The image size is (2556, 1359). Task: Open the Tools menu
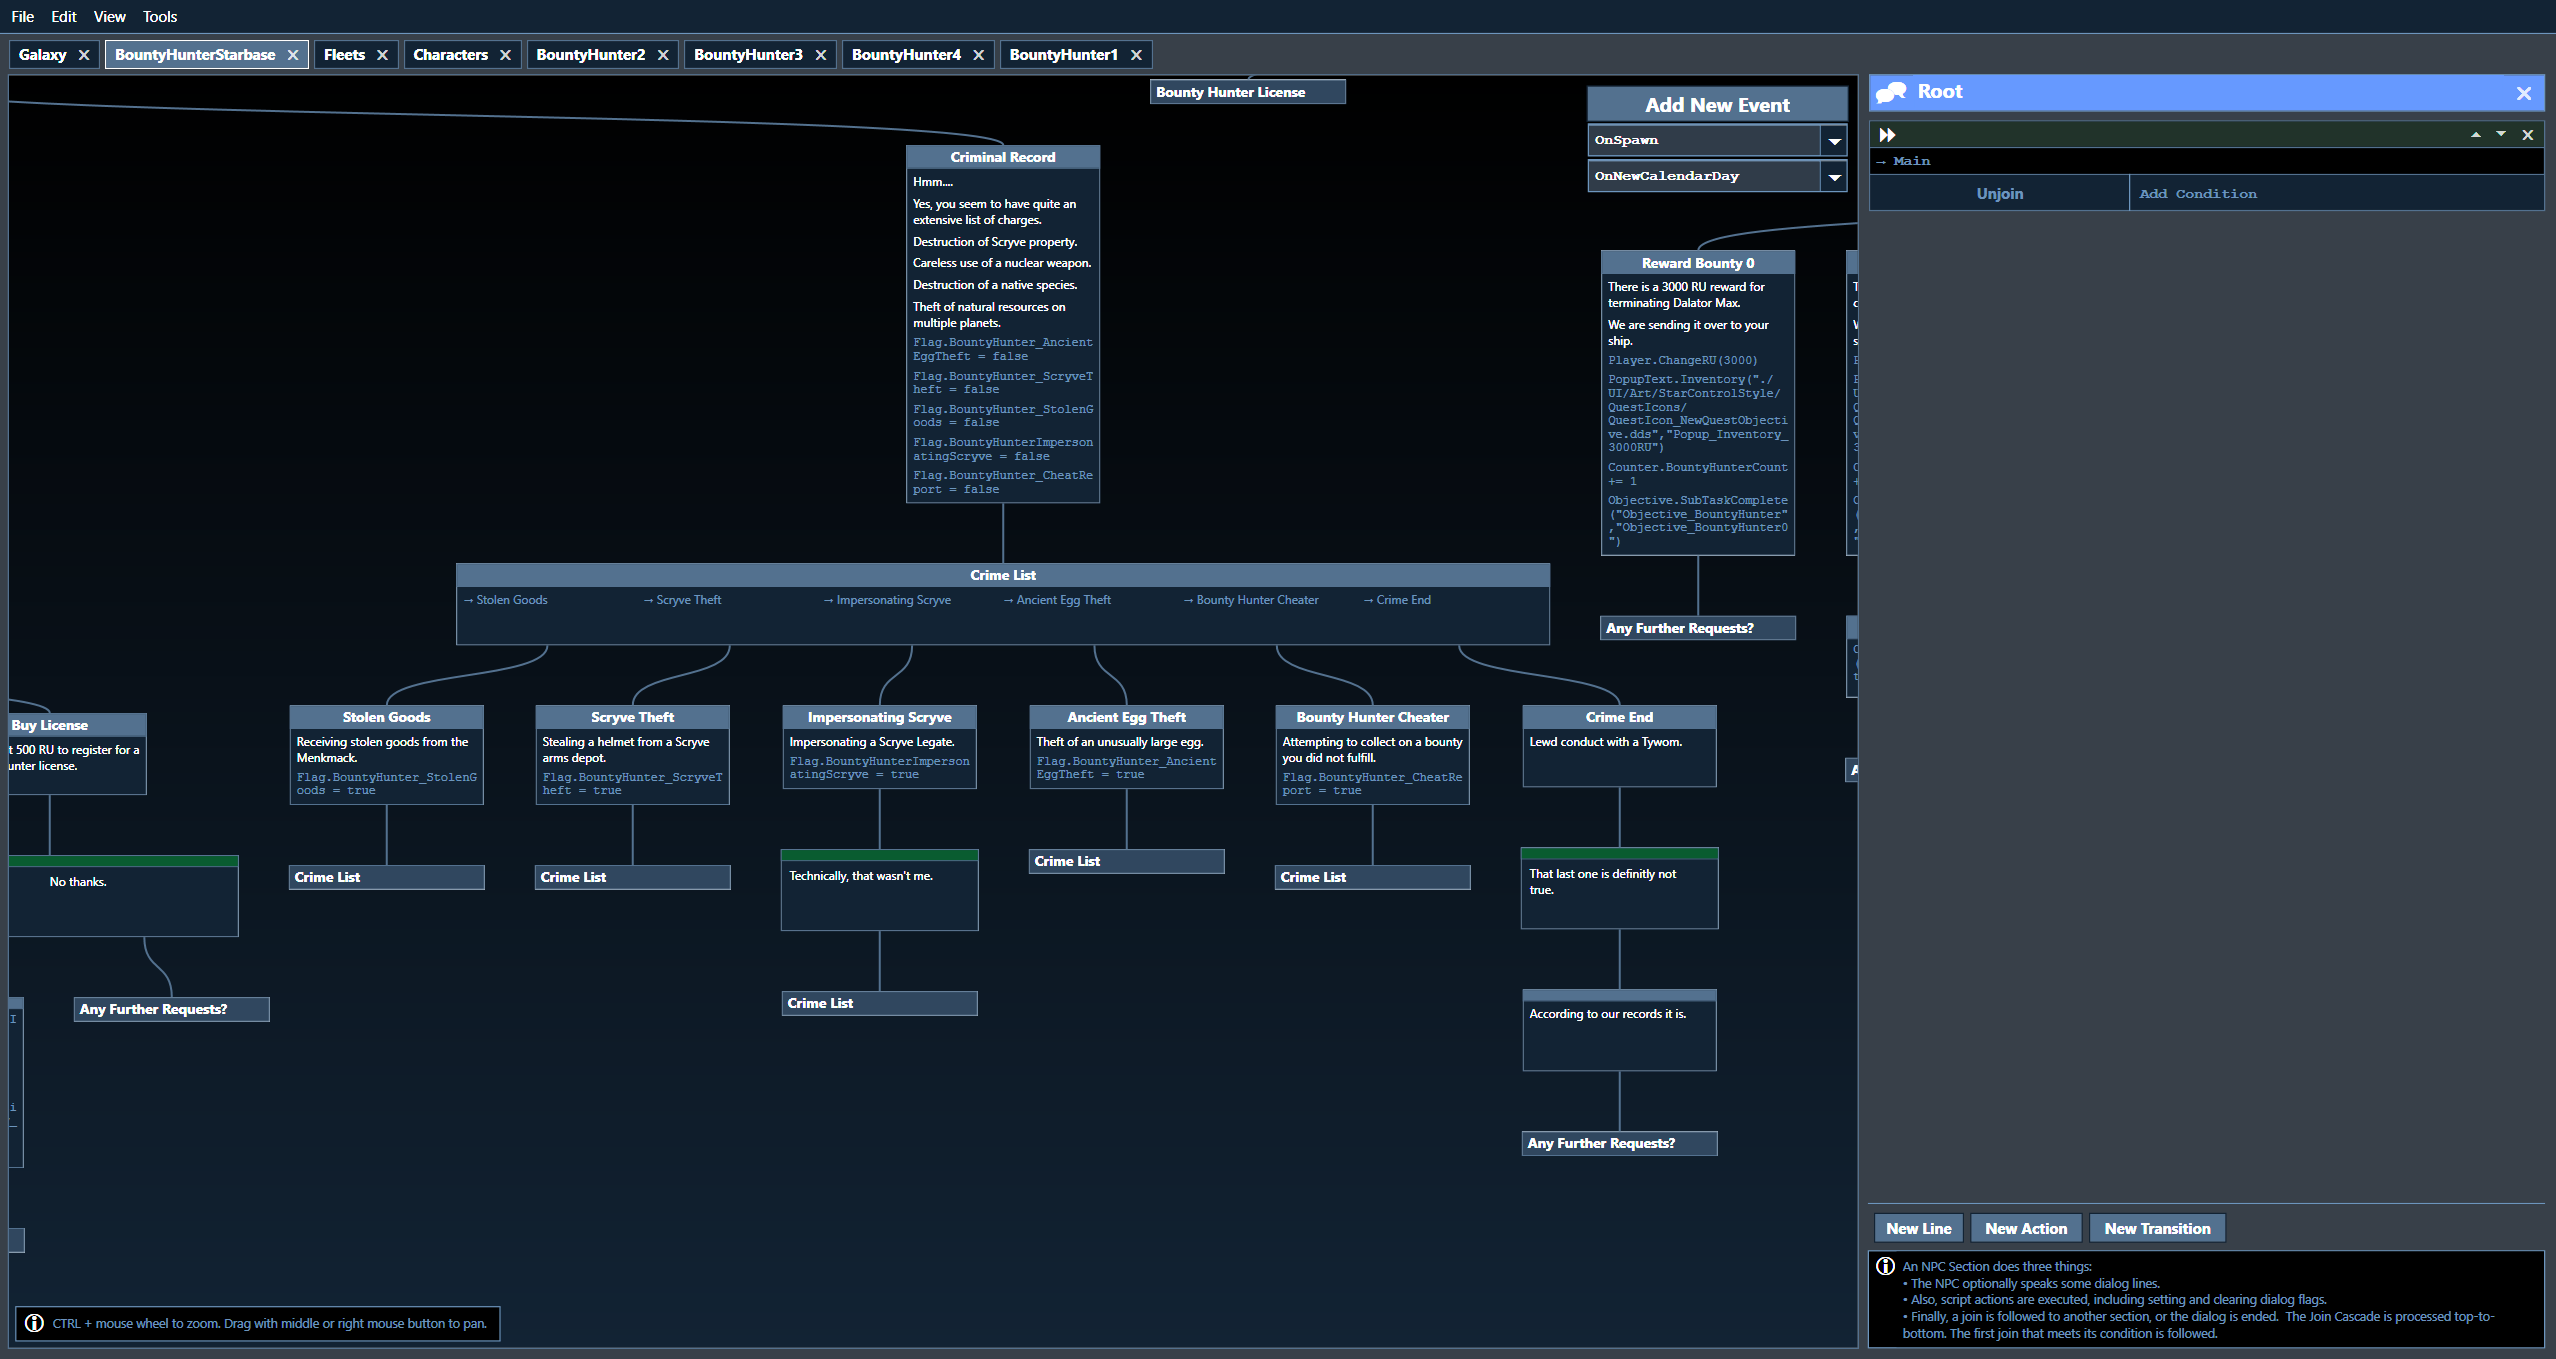159,17
